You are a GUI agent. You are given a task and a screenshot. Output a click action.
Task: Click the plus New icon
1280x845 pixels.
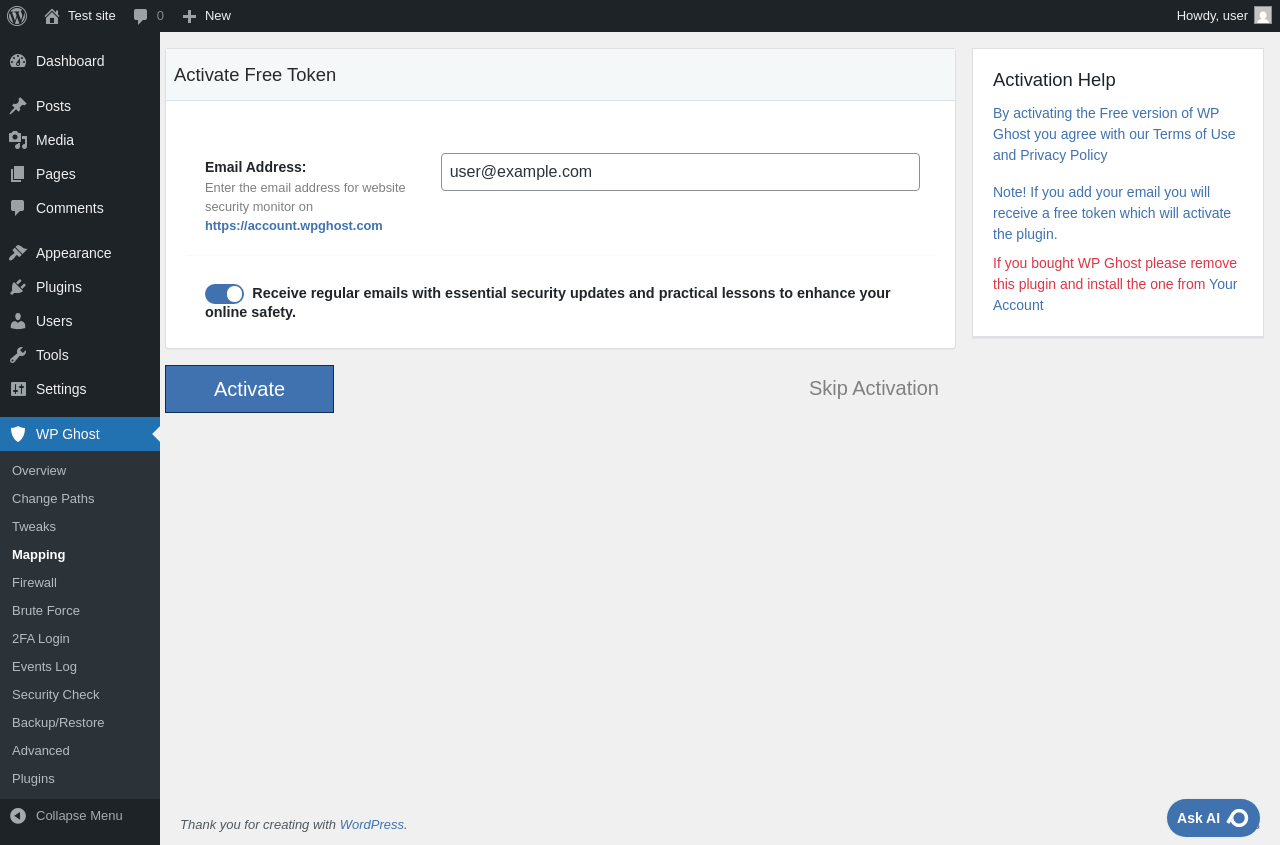pyautogui.click(x=189, y=16)
